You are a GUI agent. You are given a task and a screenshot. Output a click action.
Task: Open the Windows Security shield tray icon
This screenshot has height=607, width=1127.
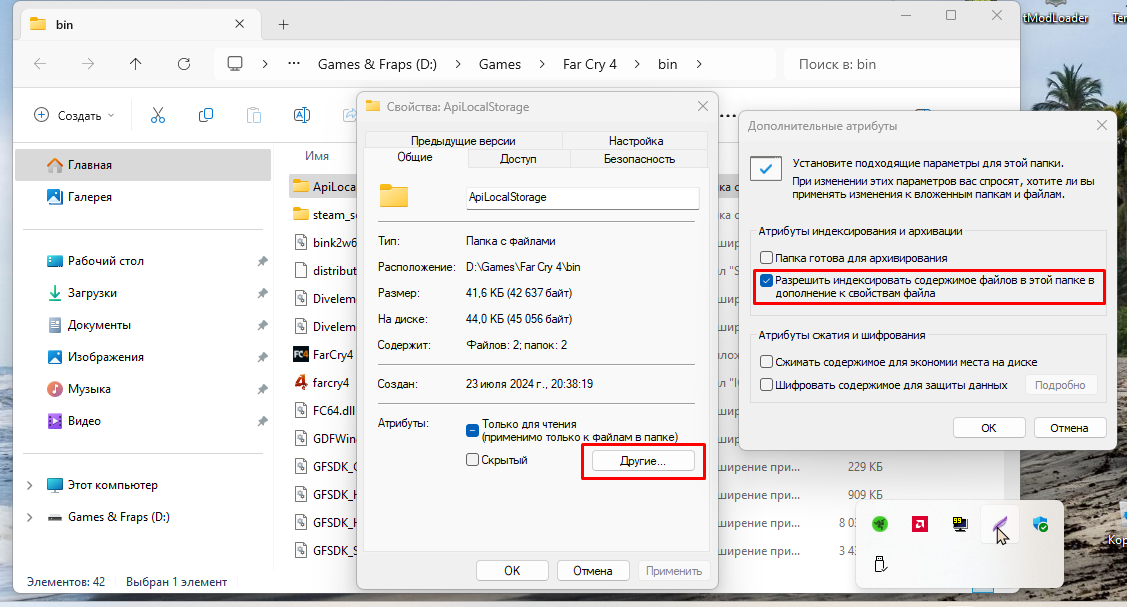(x=1039, y=523)
